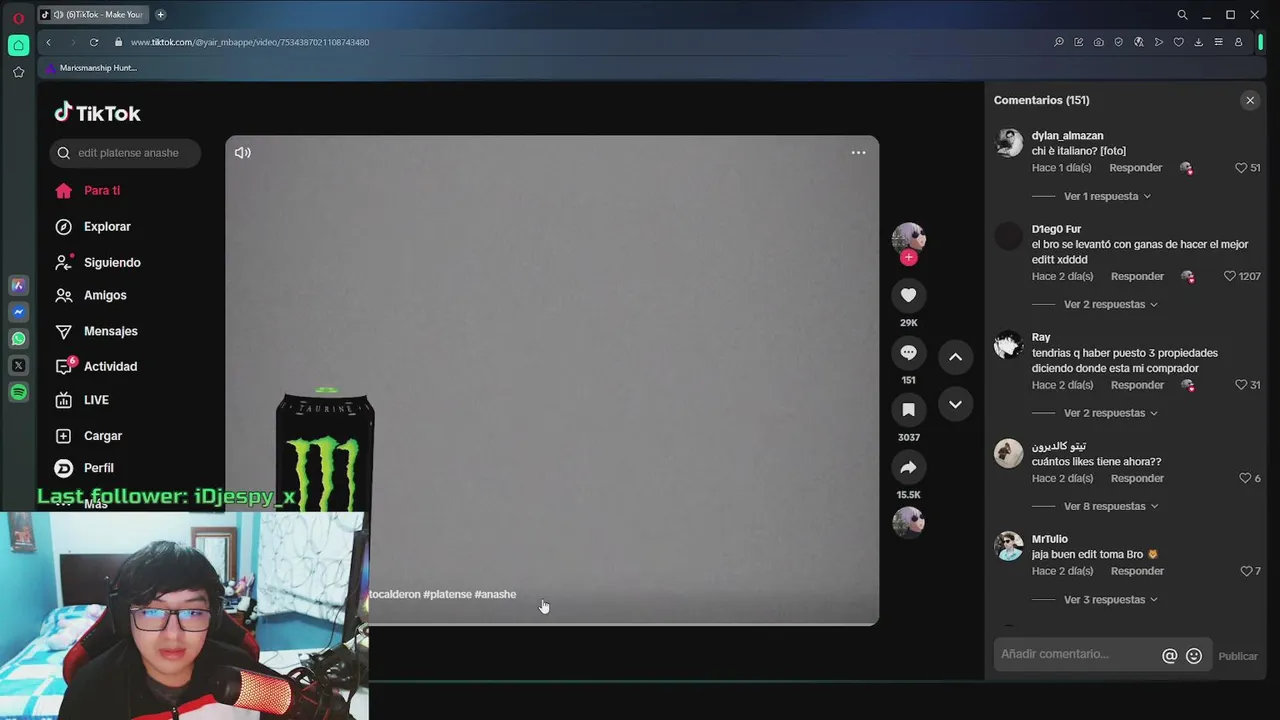This screenshot has height=720, width=1280.
Task: Open video comments bubble icon showing 151
Action: point(908,352)
